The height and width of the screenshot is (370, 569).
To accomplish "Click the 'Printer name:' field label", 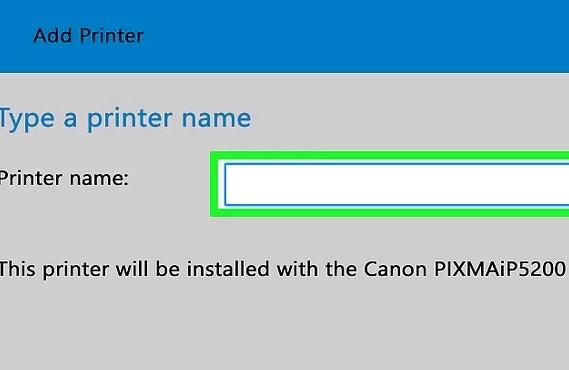I will (64, 178).
